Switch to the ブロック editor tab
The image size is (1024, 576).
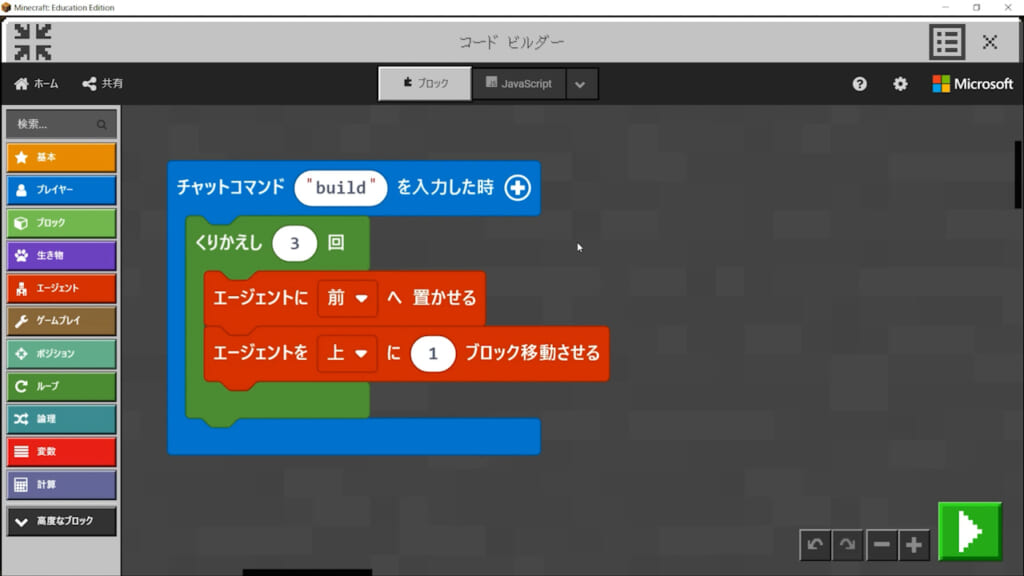[x=425, y=84]
